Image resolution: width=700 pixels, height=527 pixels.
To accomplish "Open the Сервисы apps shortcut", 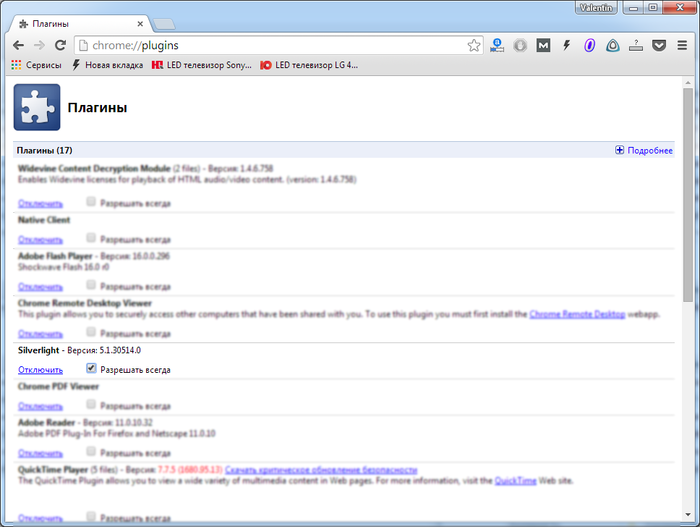I will pos(36,65).
